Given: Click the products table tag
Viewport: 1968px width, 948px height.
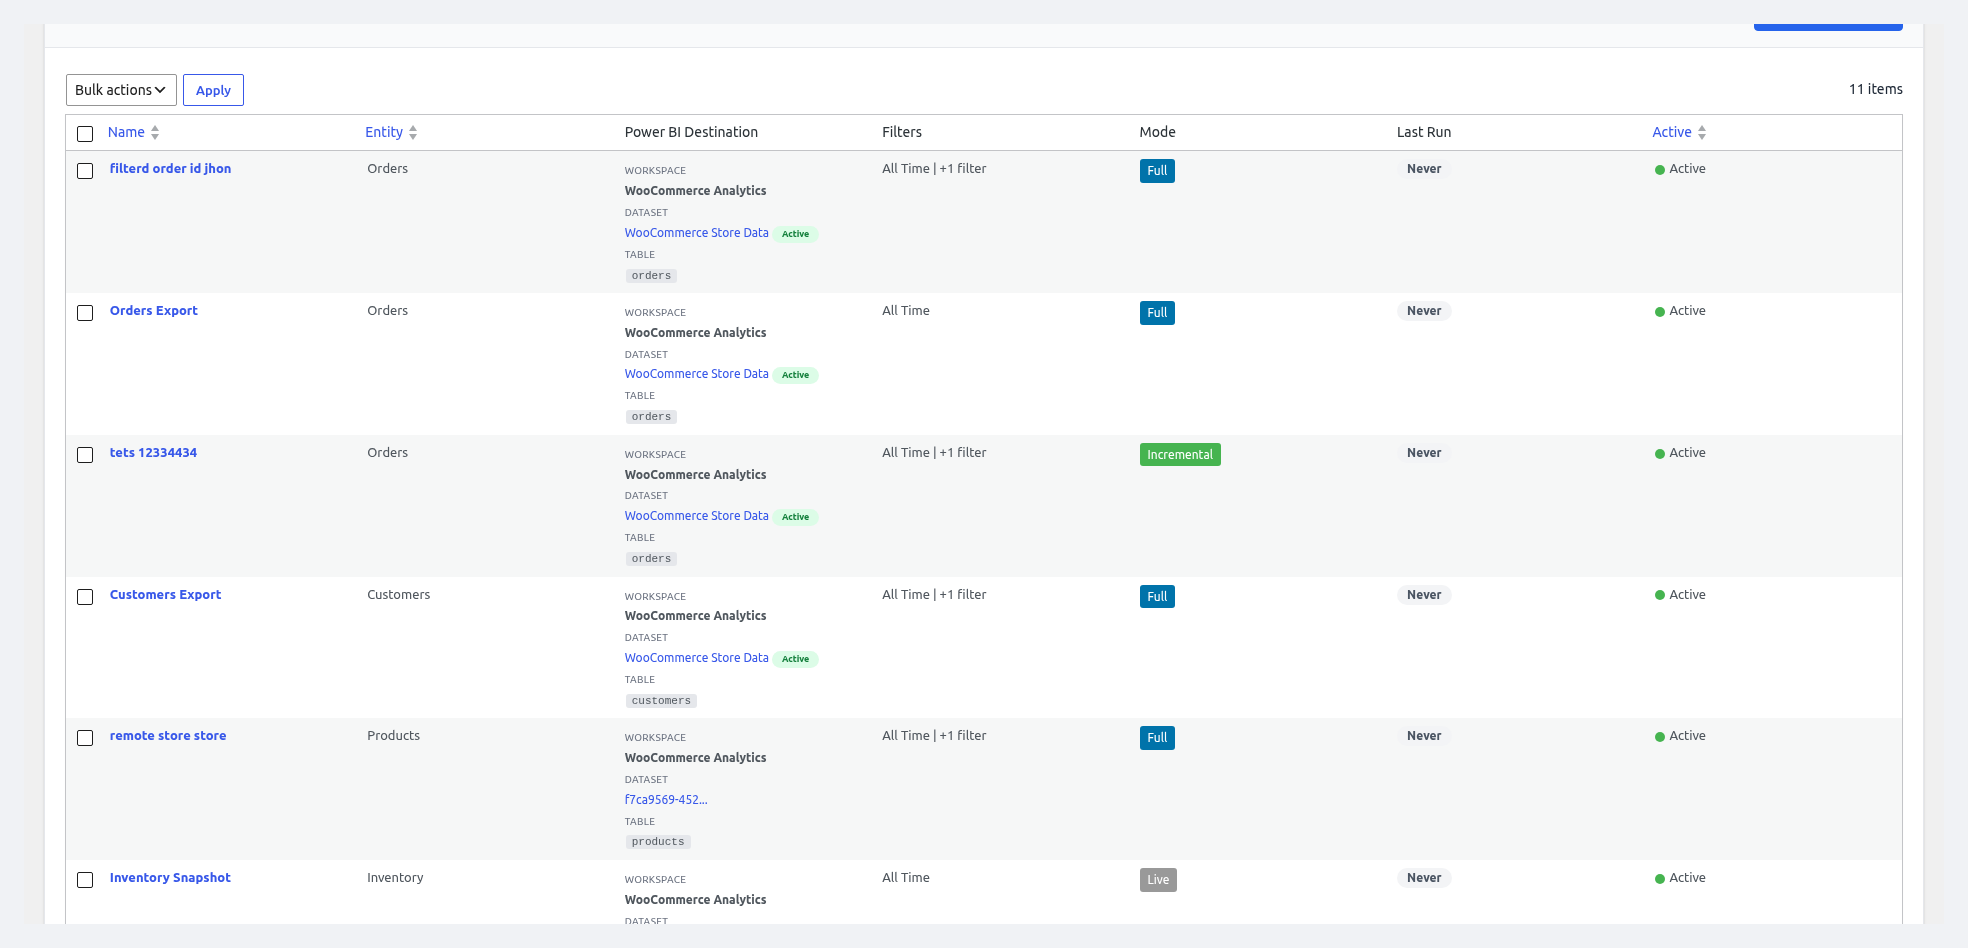Looking at the screenshot, I should pos(658,842).
